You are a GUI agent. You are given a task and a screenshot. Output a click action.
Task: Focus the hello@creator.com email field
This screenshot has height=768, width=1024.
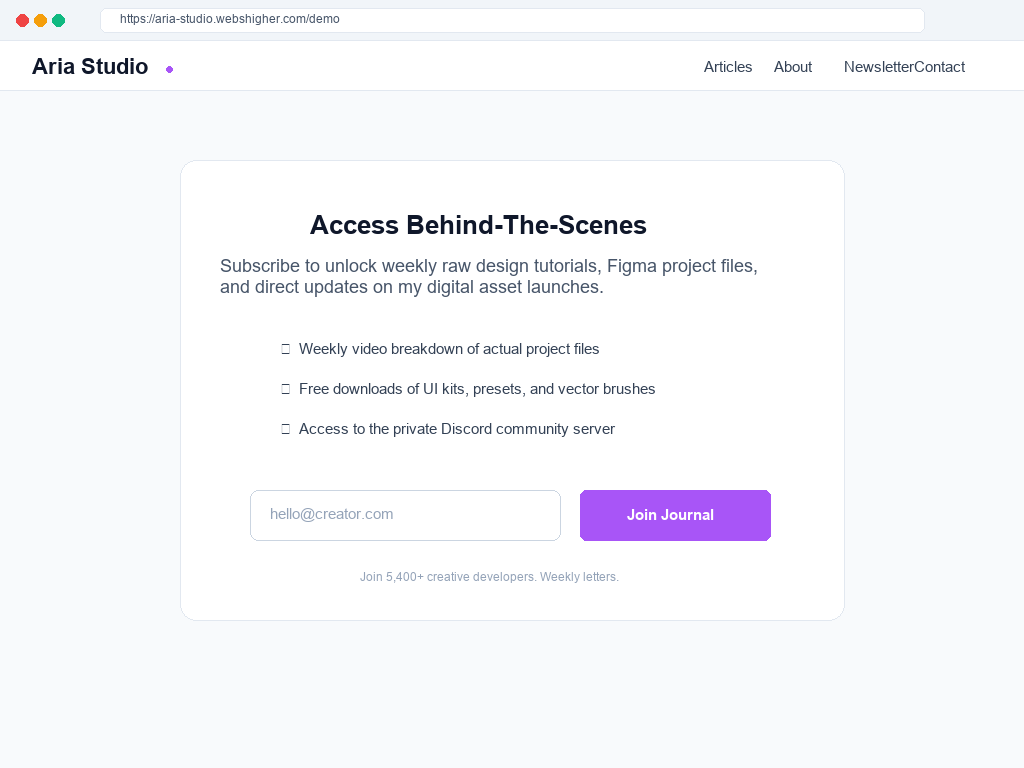pos(405,515)
